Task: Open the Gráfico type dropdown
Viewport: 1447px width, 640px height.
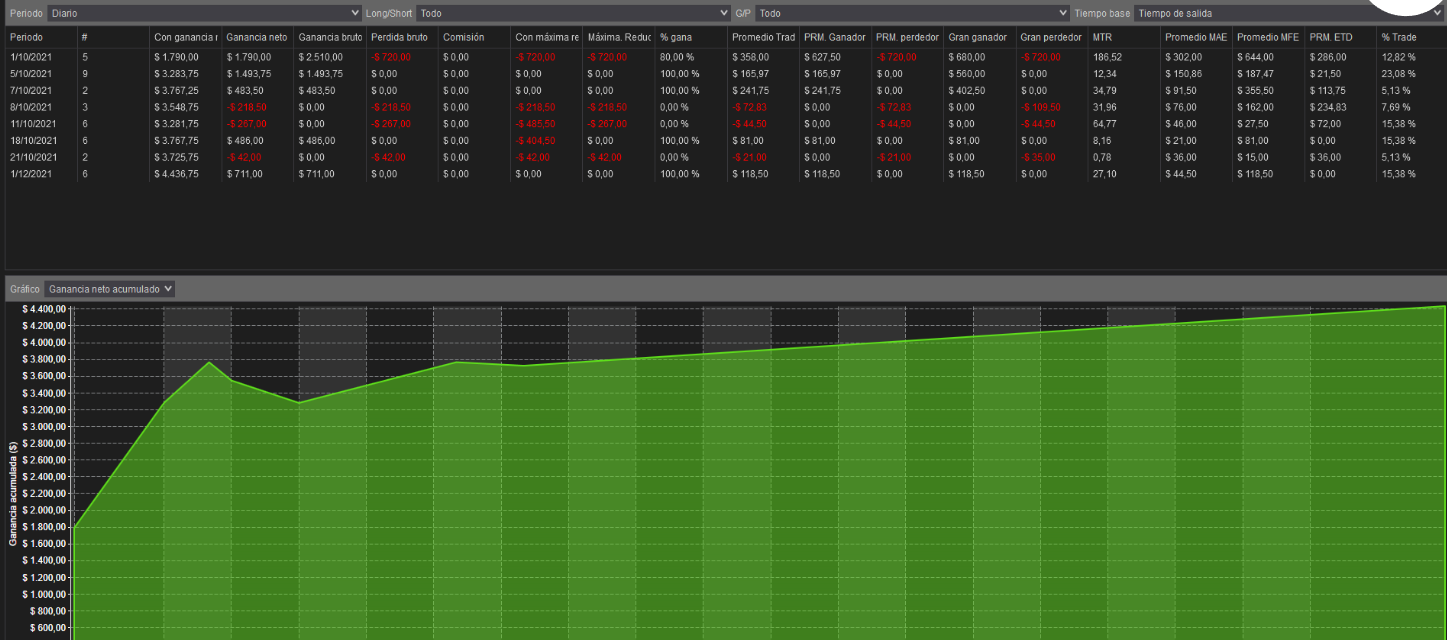Action: 110,288
